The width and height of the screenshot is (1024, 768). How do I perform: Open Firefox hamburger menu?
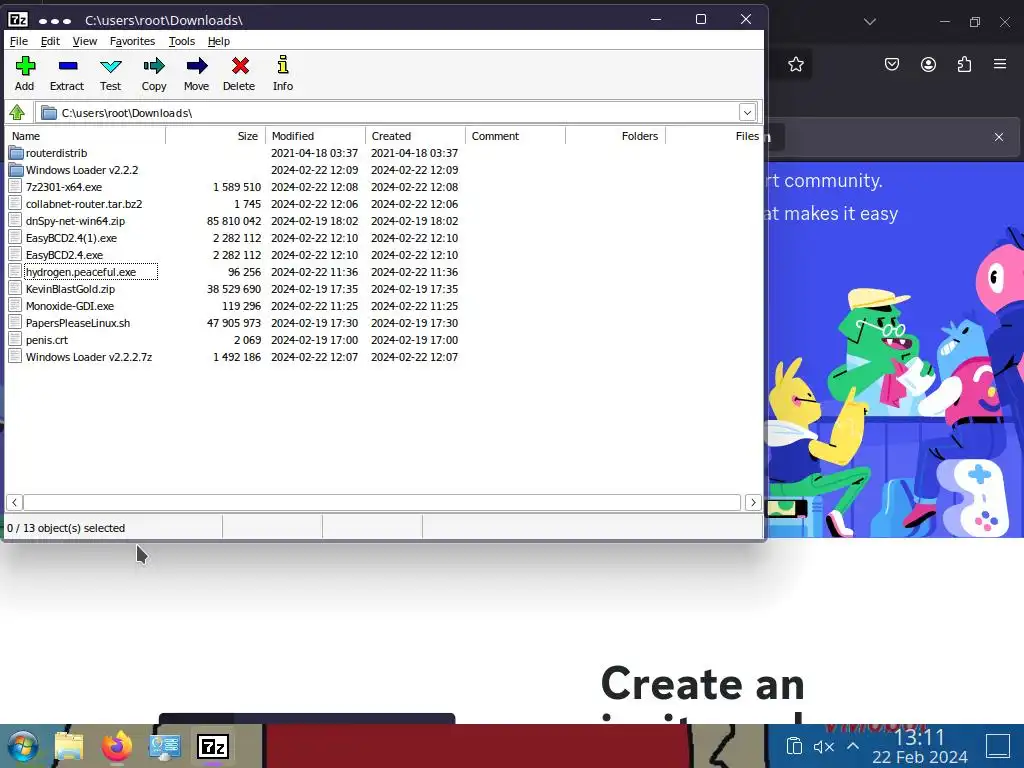pyautogui.click(x=1000, y=64)
